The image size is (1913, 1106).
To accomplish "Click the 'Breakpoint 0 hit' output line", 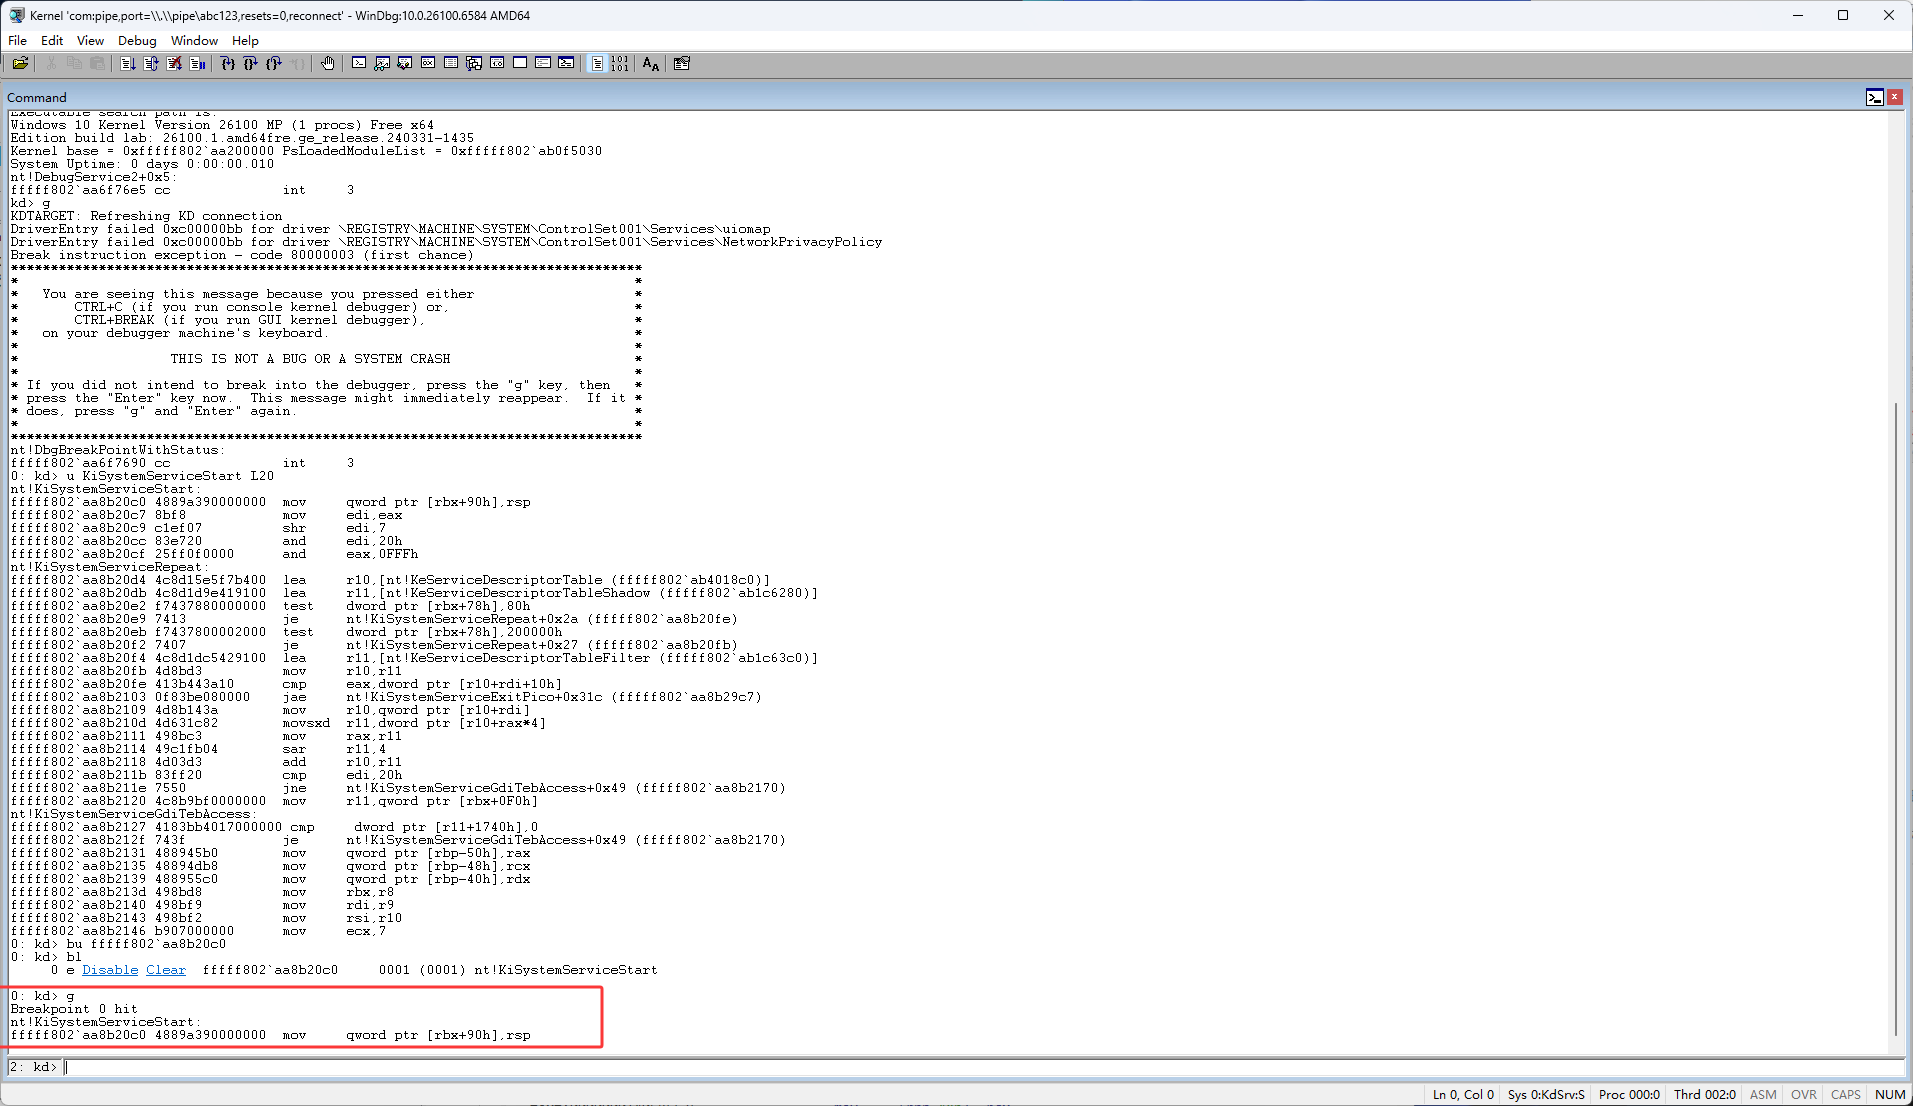I will point(74,1009).
